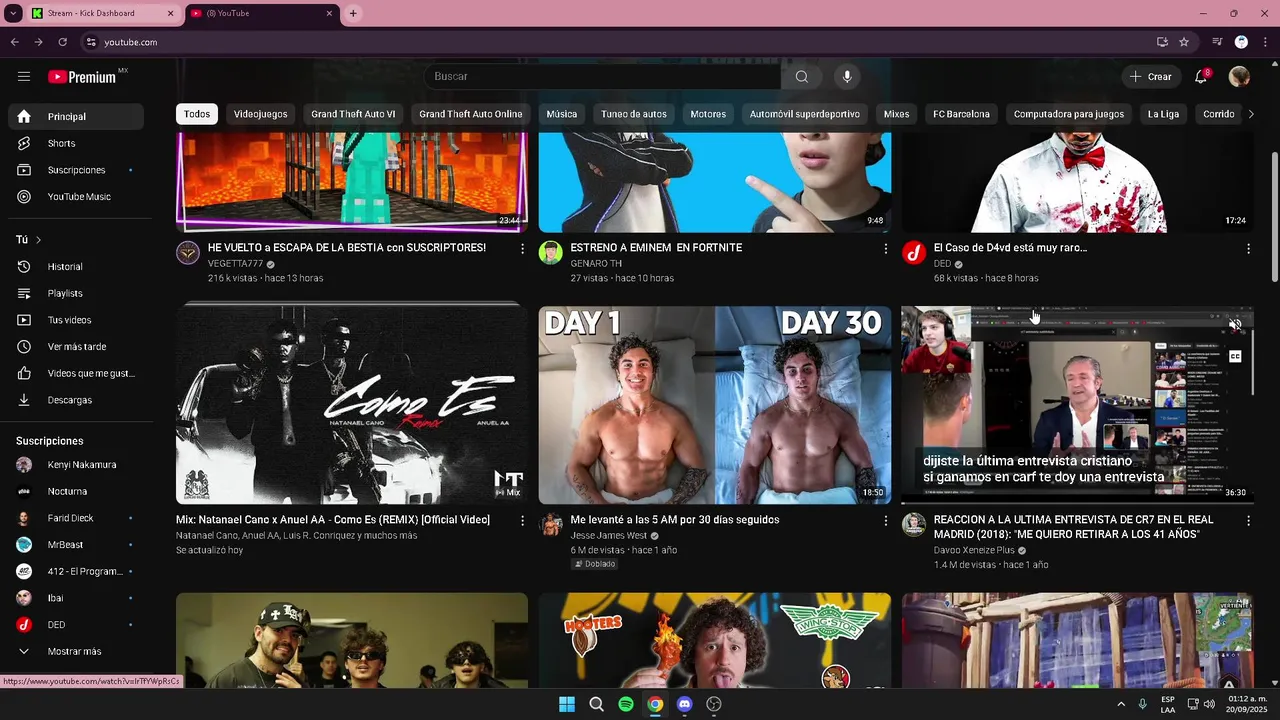Click the browser address bar
The width and height of the screenshot is (1280, 720).
tap(620, 42)
